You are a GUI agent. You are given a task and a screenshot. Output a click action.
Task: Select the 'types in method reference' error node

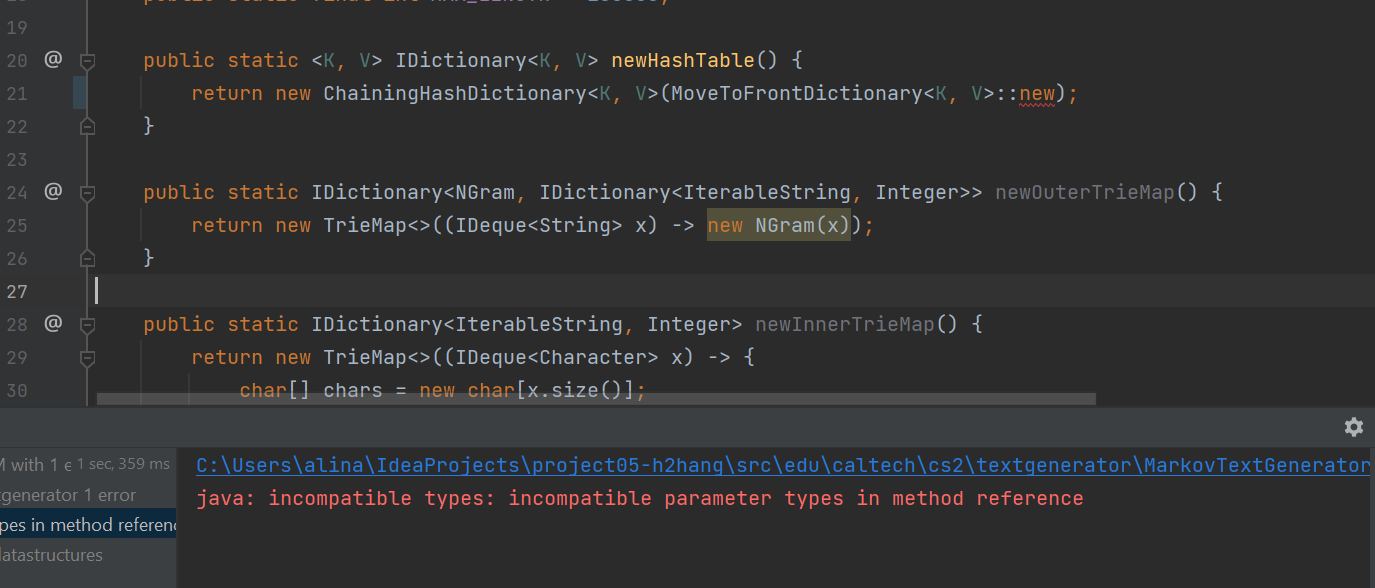(x=88, y=525)
